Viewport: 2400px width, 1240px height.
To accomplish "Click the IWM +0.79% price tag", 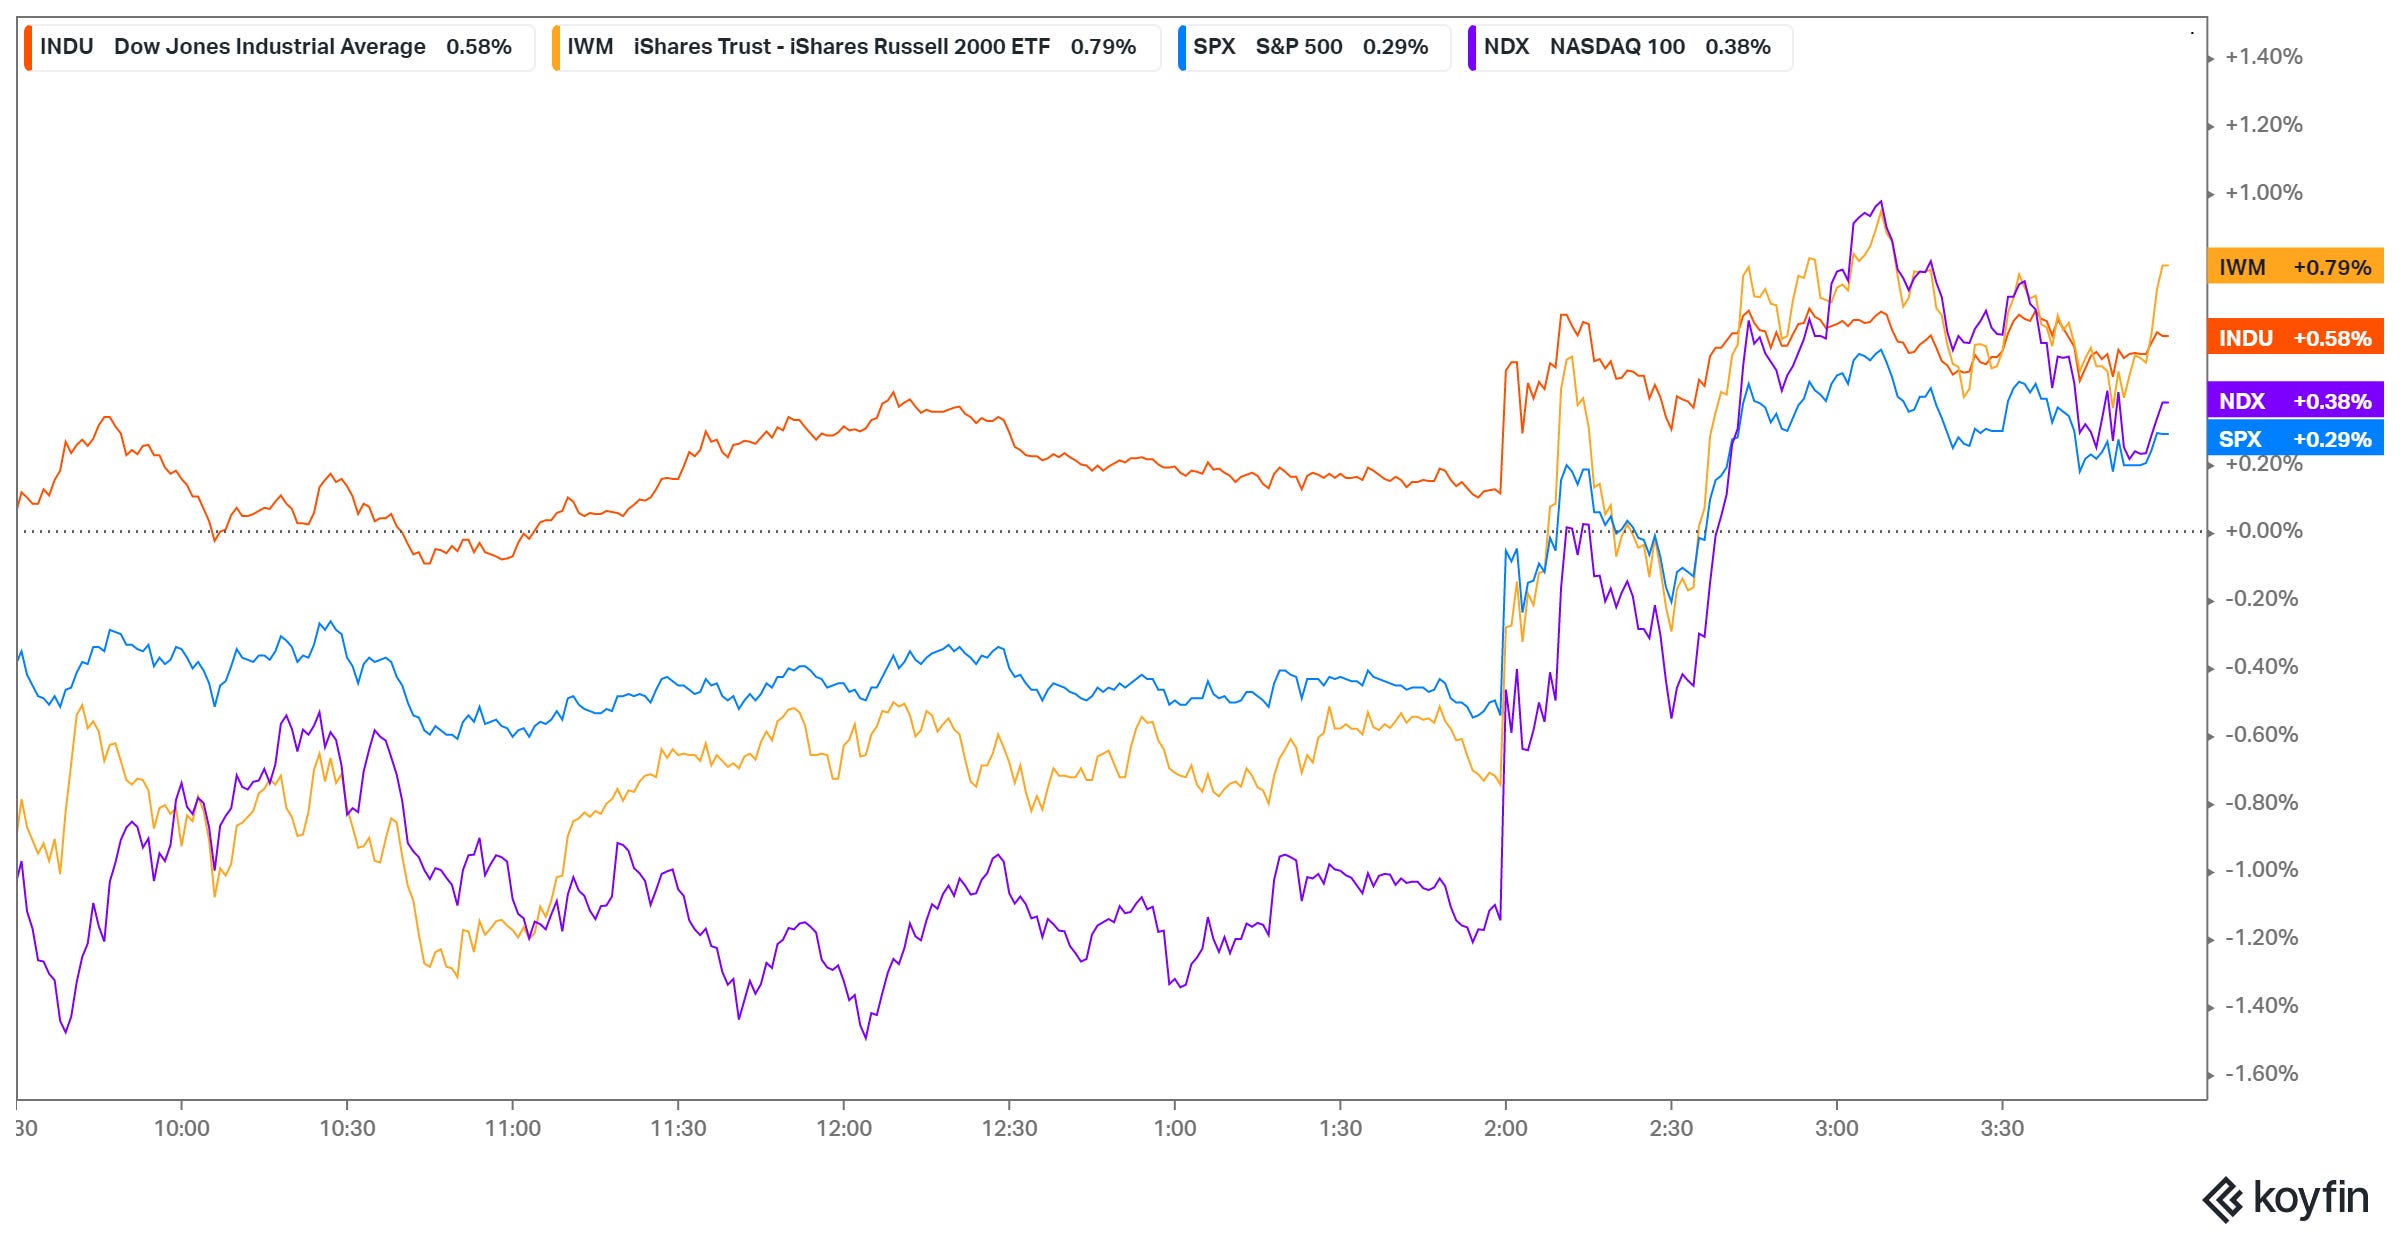I will (2295, 267).
